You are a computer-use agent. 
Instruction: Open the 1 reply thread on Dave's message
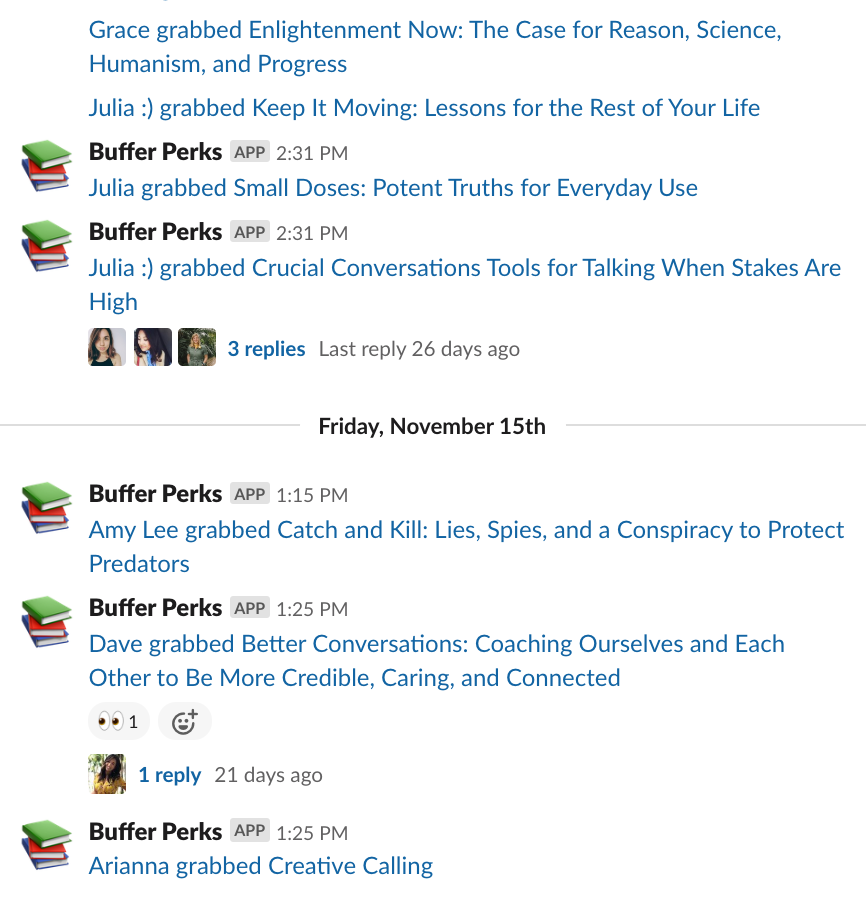coord(169,774)
